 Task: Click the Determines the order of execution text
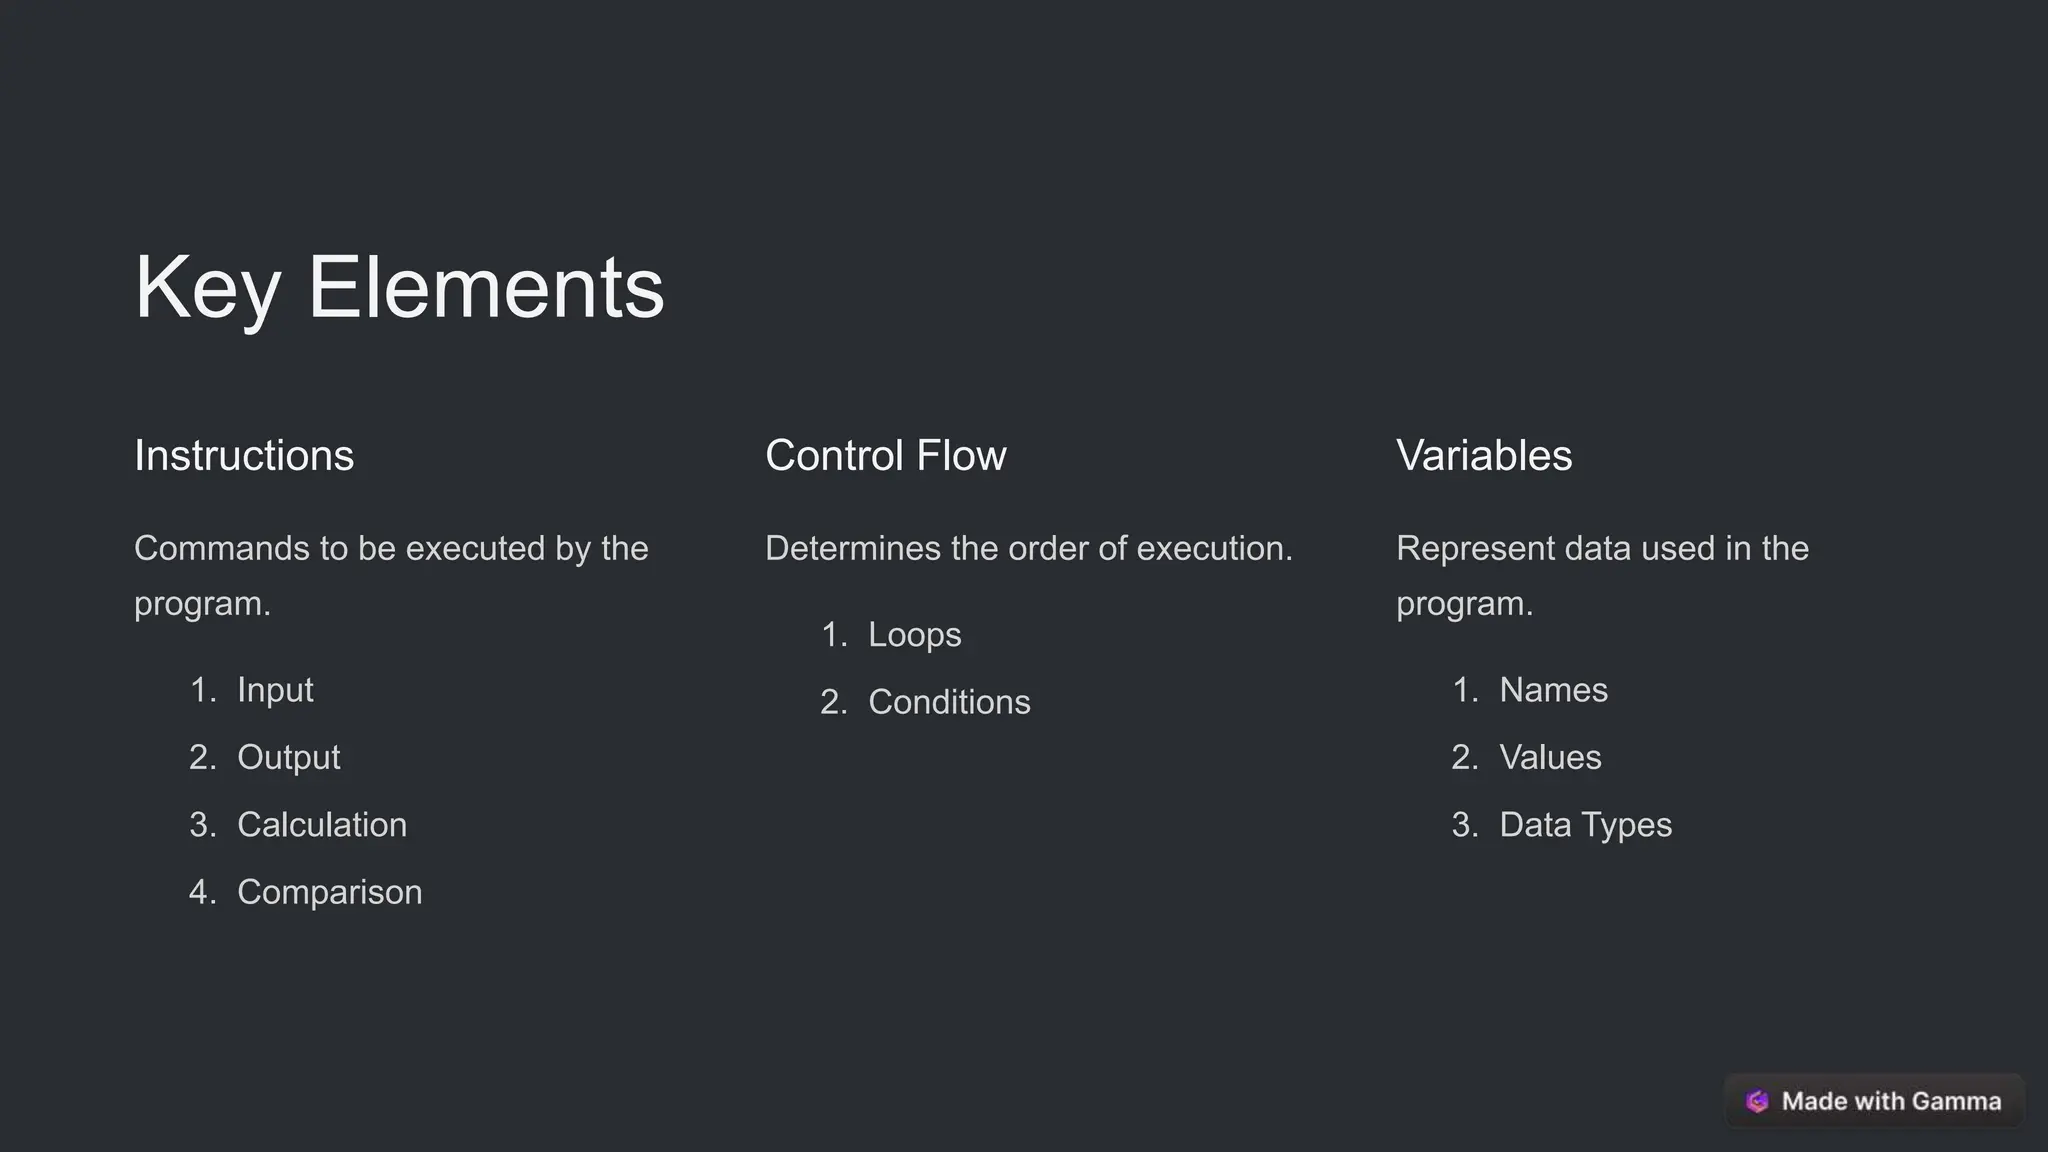pos(1028,548)
